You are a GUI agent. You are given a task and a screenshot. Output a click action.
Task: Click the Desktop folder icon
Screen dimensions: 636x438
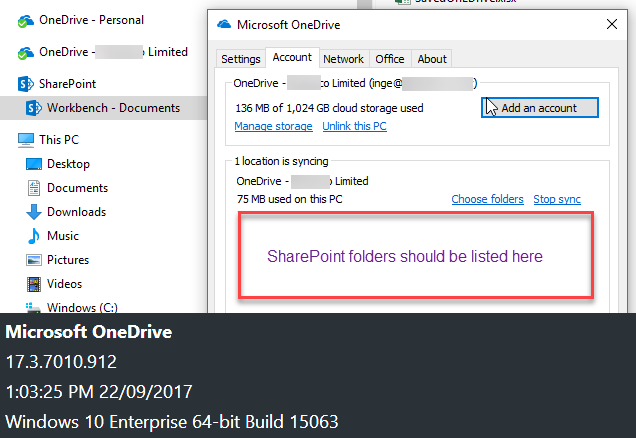[34, 164]
